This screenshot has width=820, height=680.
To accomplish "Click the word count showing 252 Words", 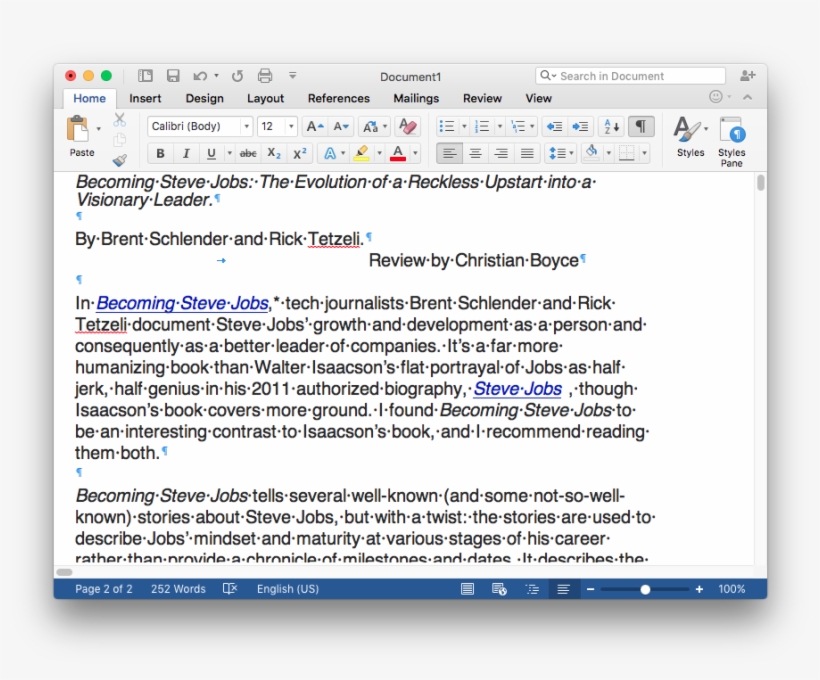I will tap(177, 589).
